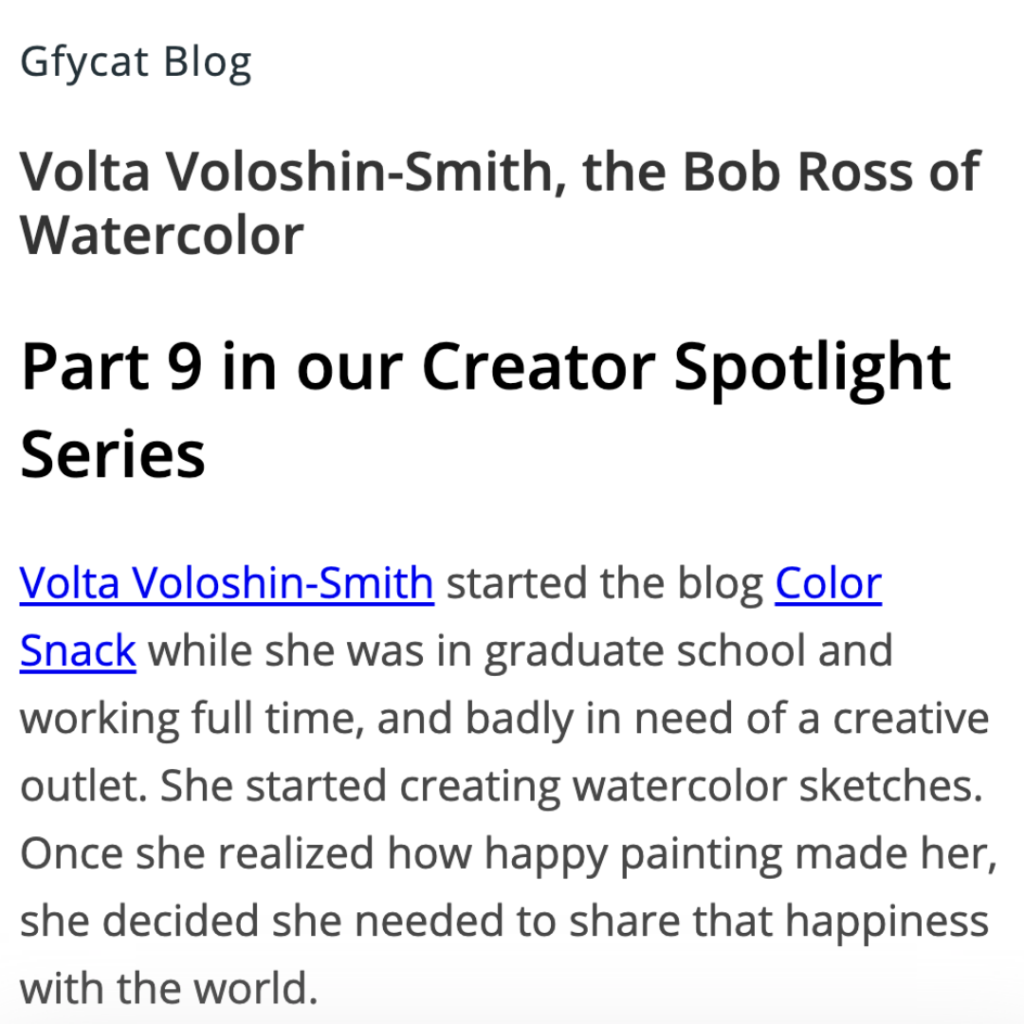Click the word 'Snack' in the Color Snack link
Viewport: 1024px width, 1024px height.
tap(78, 650)
